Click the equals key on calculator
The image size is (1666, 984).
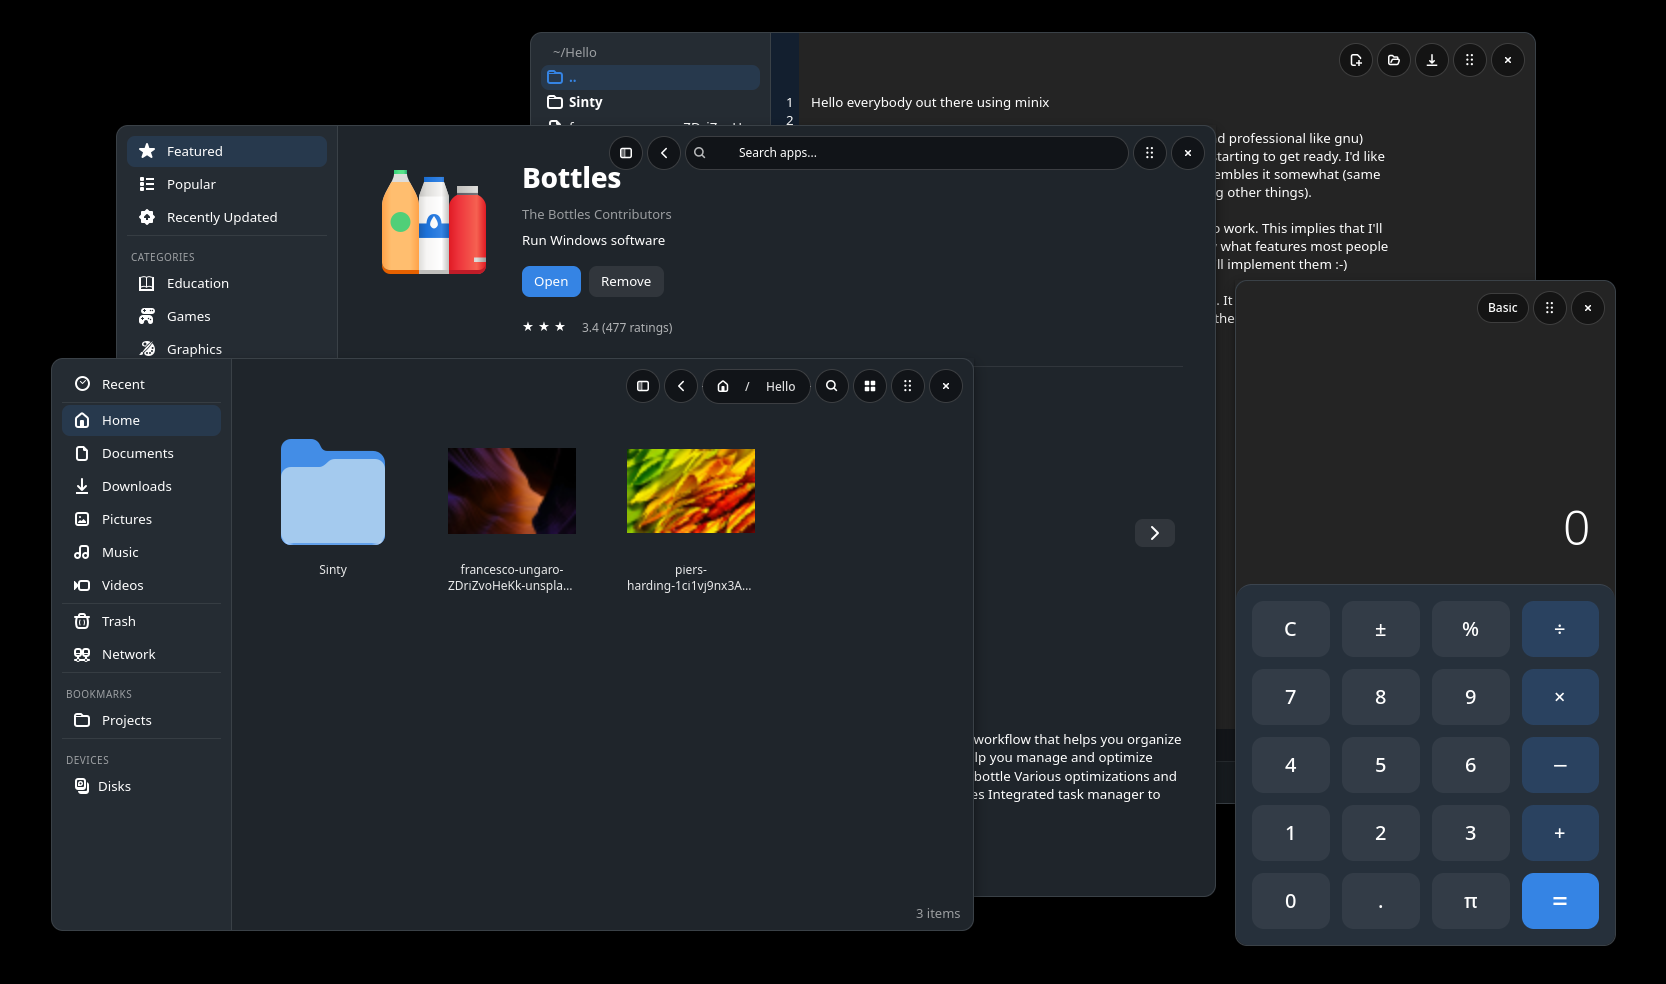[x=1560, y=901]
